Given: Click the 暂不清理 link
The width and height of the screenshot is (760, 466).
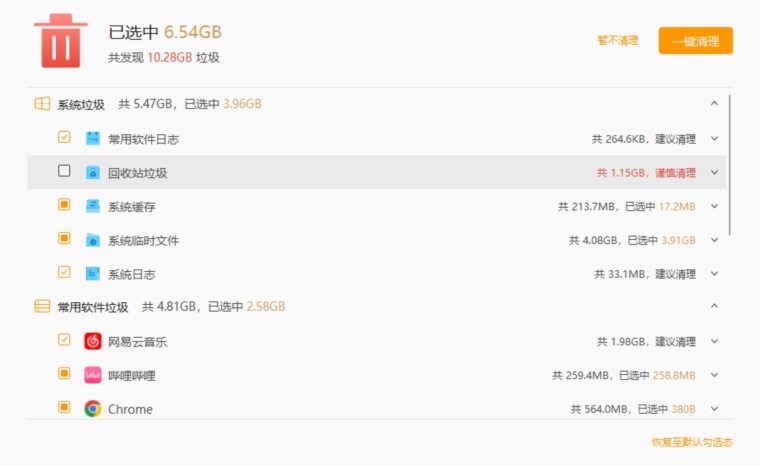Looking at the screenshot, I should [x=618, y=41].
